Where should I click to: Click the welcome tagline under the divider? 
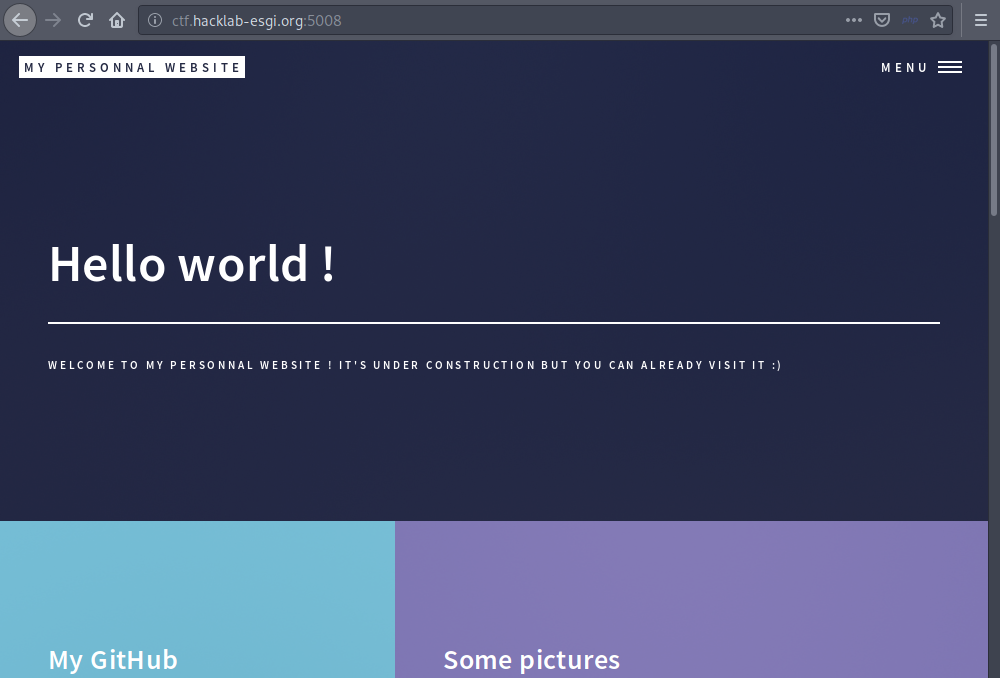tap(414, 365)
